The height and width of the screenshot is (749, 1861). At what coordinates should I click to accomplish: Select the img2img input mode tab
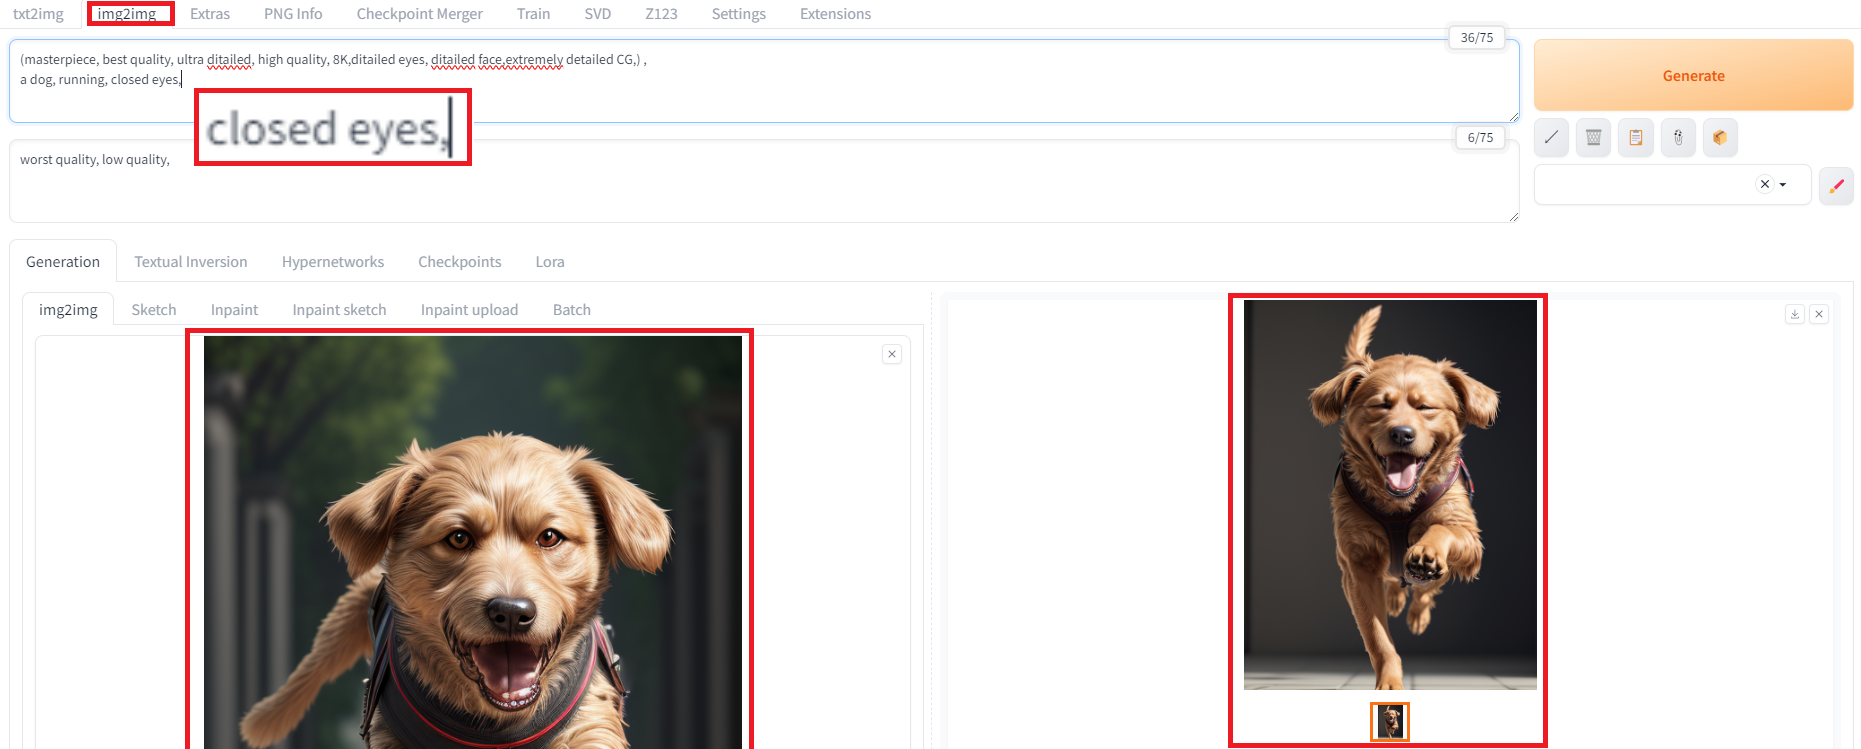[x=68, y=310]
